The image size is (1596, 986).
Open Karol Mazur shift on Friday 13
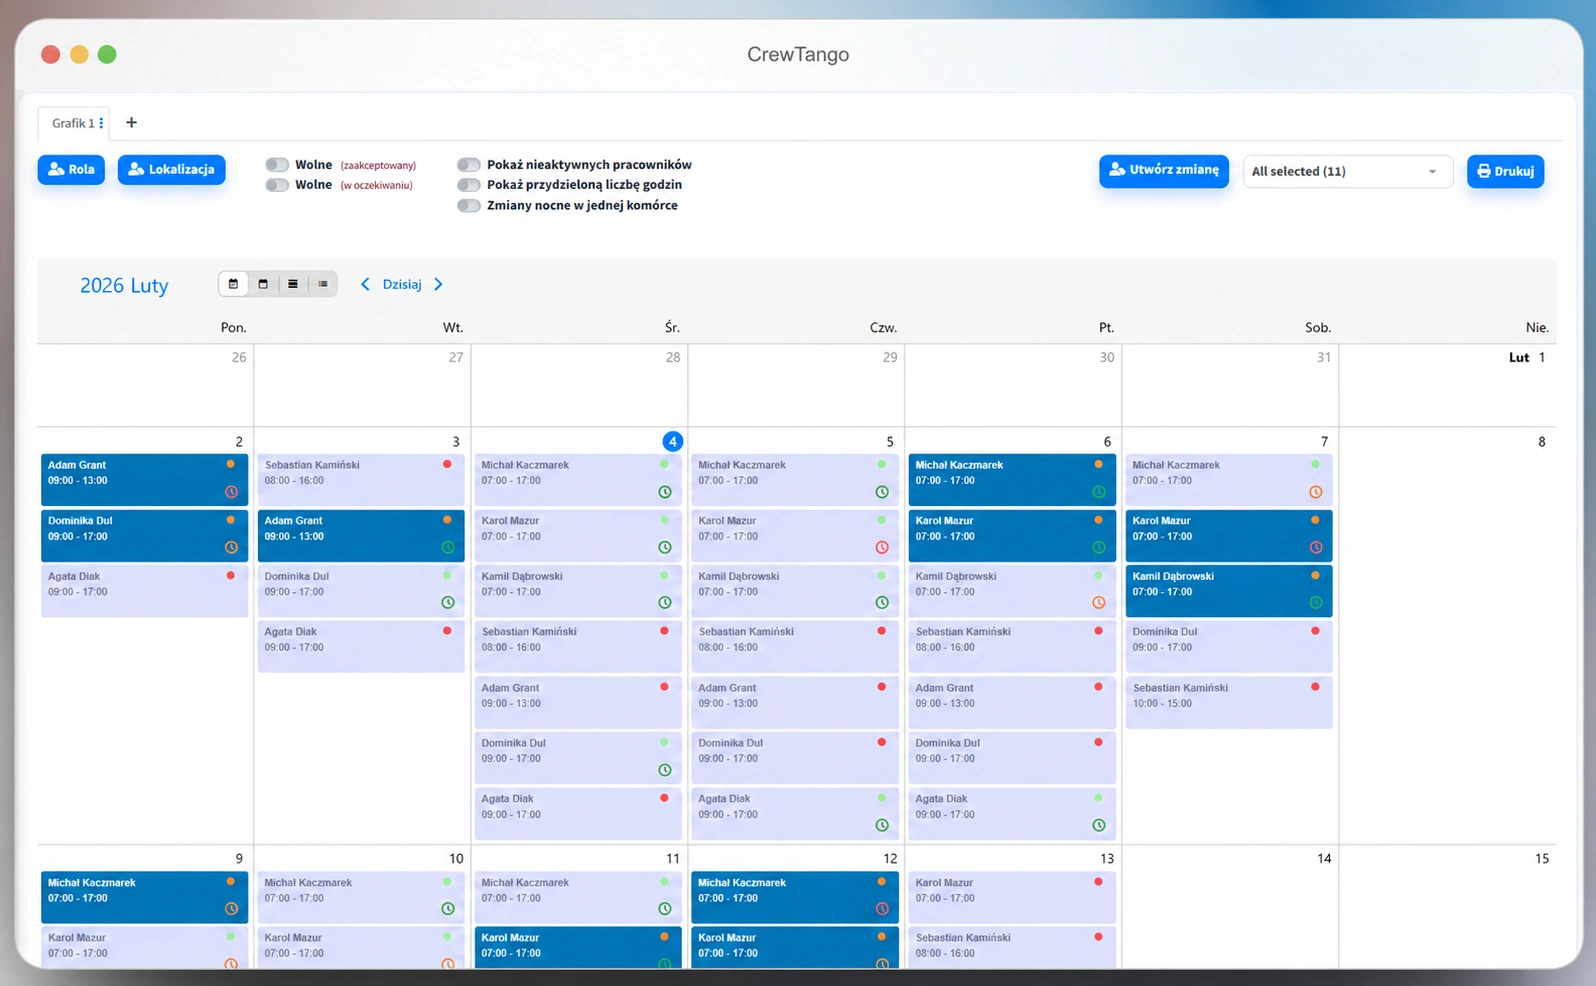[x=1012, y=897]
